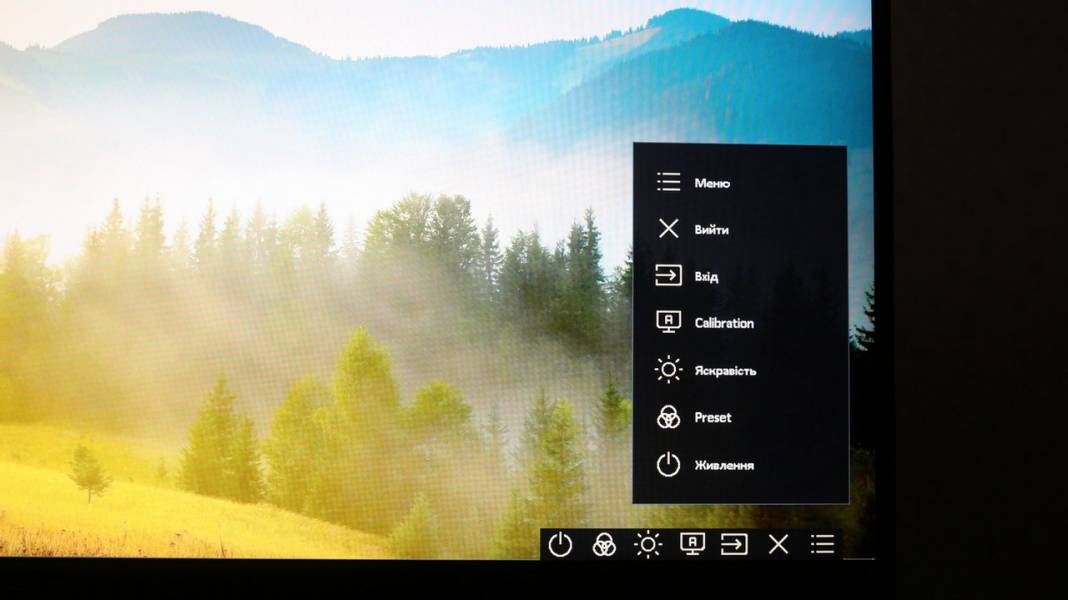Screen dimensions: 1068x600
Task: Click the monitor icon beside Calibration in the panel
Action: pos(668,322)
